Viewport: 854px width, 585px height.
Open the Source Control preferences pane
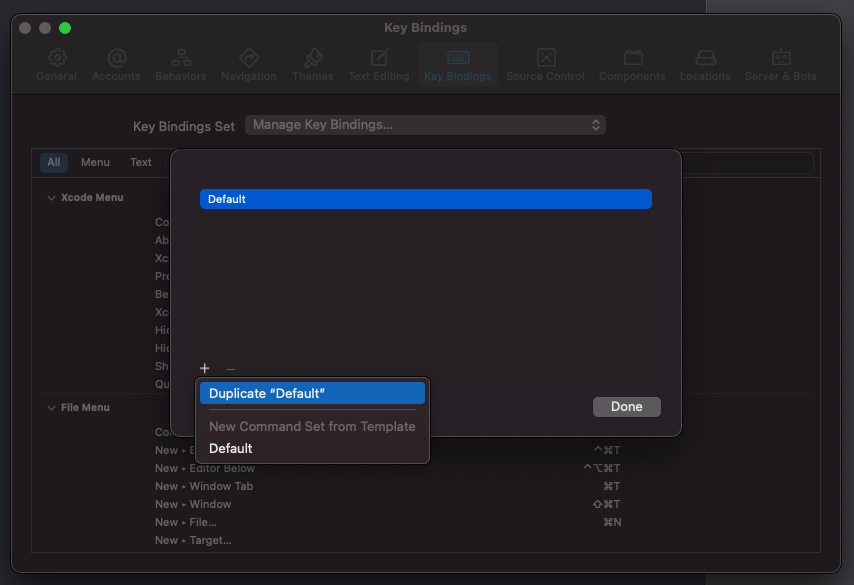coord(545,65)
